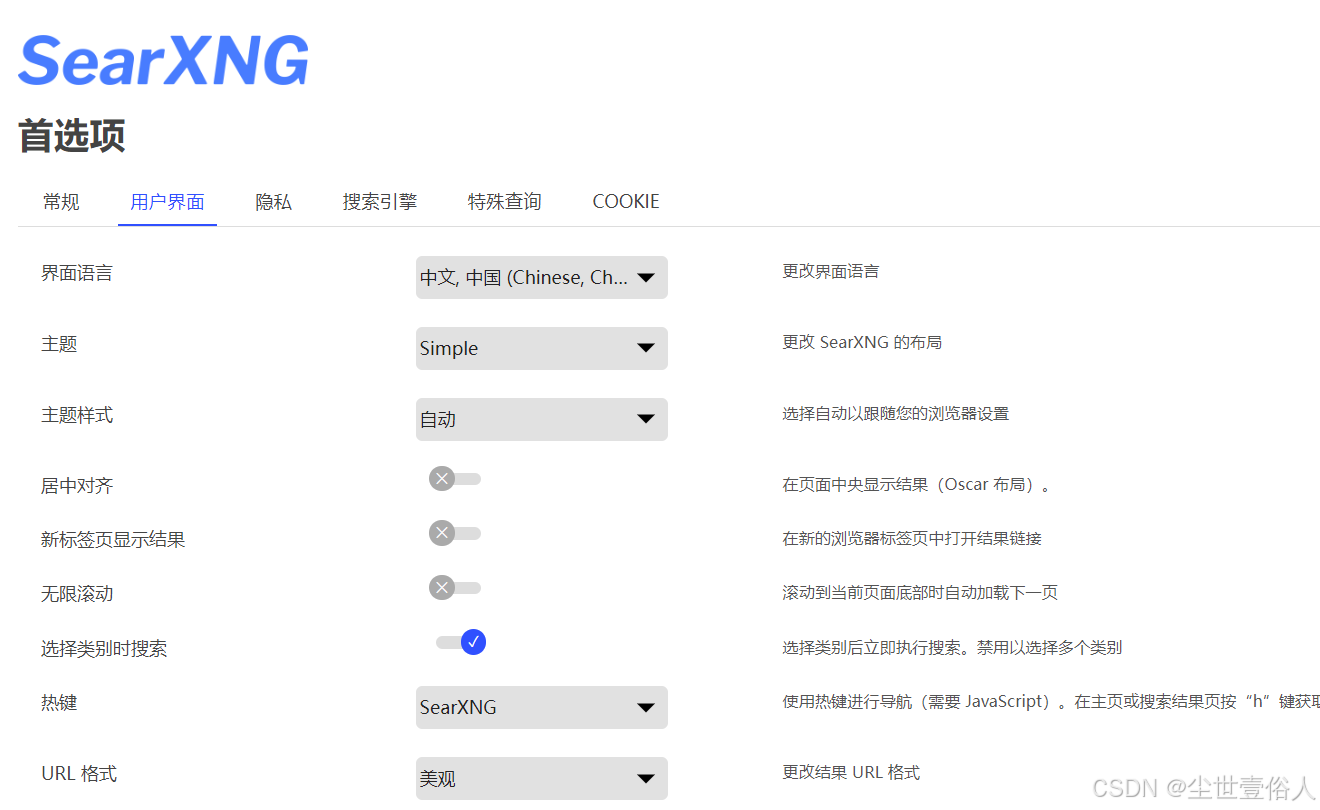
Task: Click the 热键 label
Action: (x=59, y=702)
